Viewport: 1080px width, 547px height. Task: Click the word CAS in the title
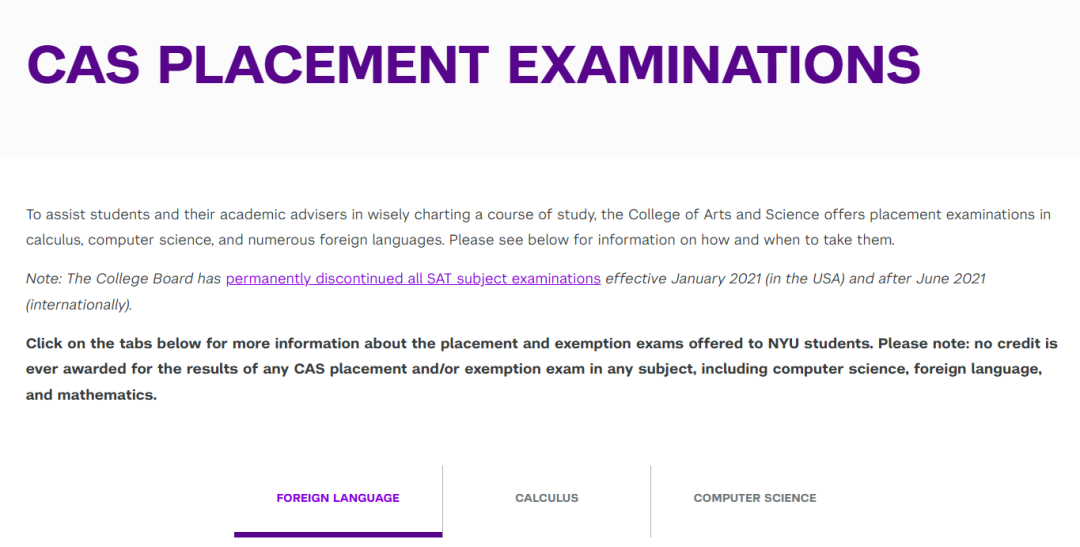click(83, 65)
